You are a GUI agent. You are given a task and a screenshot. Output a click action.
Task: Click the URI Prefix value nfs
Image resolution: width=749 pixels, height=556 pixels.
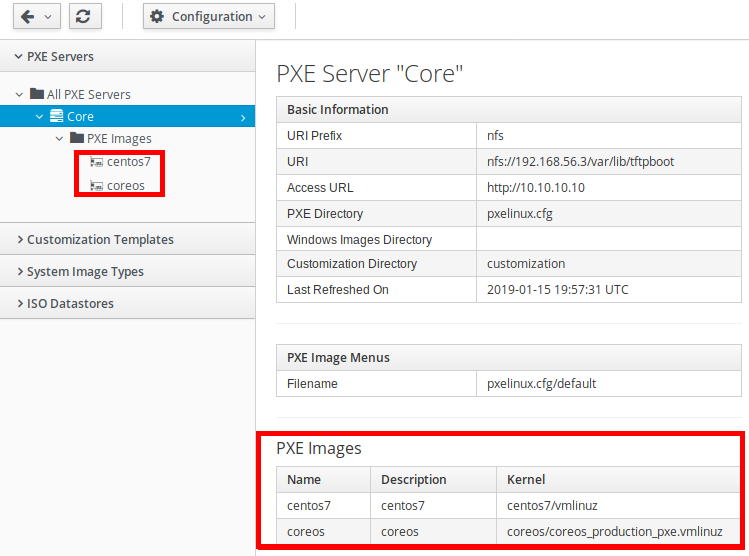[x=495, y=136]
